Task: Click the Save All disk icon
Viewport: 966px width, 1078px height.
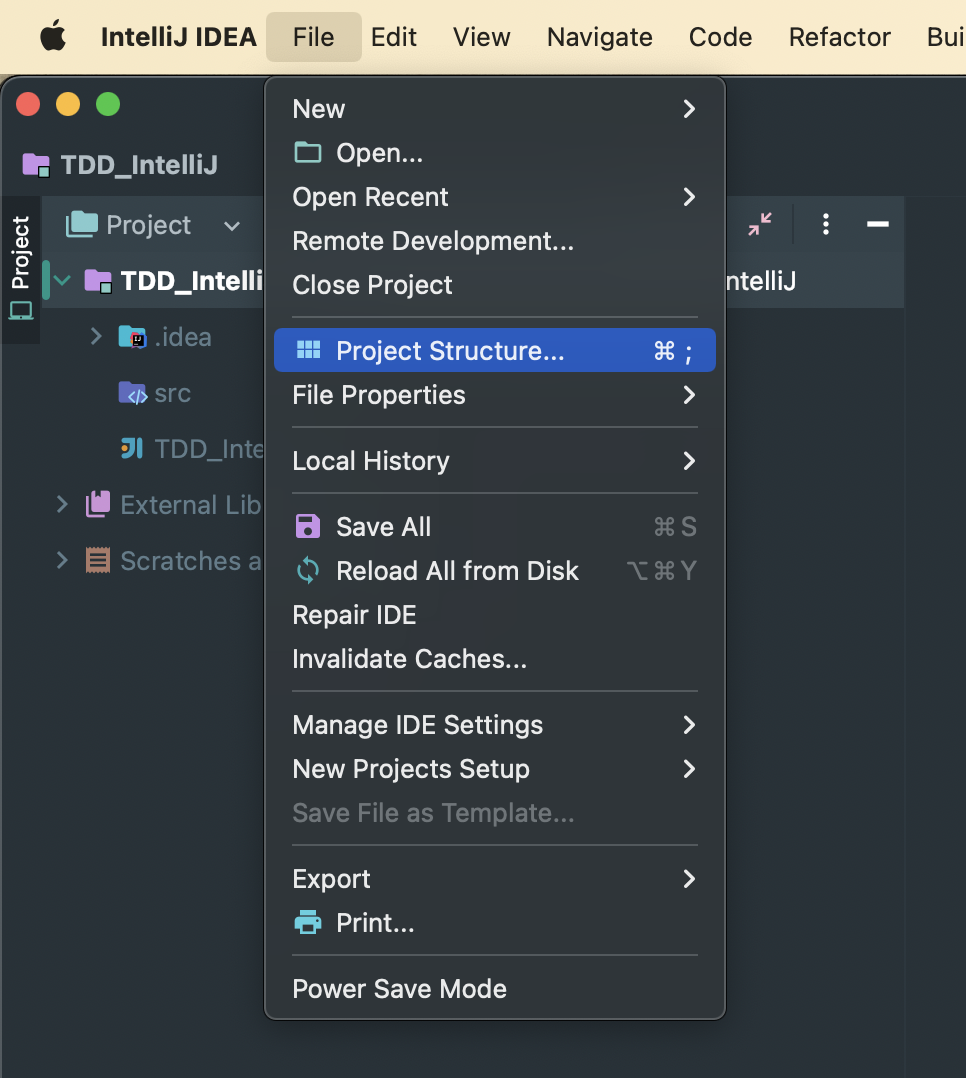Action: 308,527
